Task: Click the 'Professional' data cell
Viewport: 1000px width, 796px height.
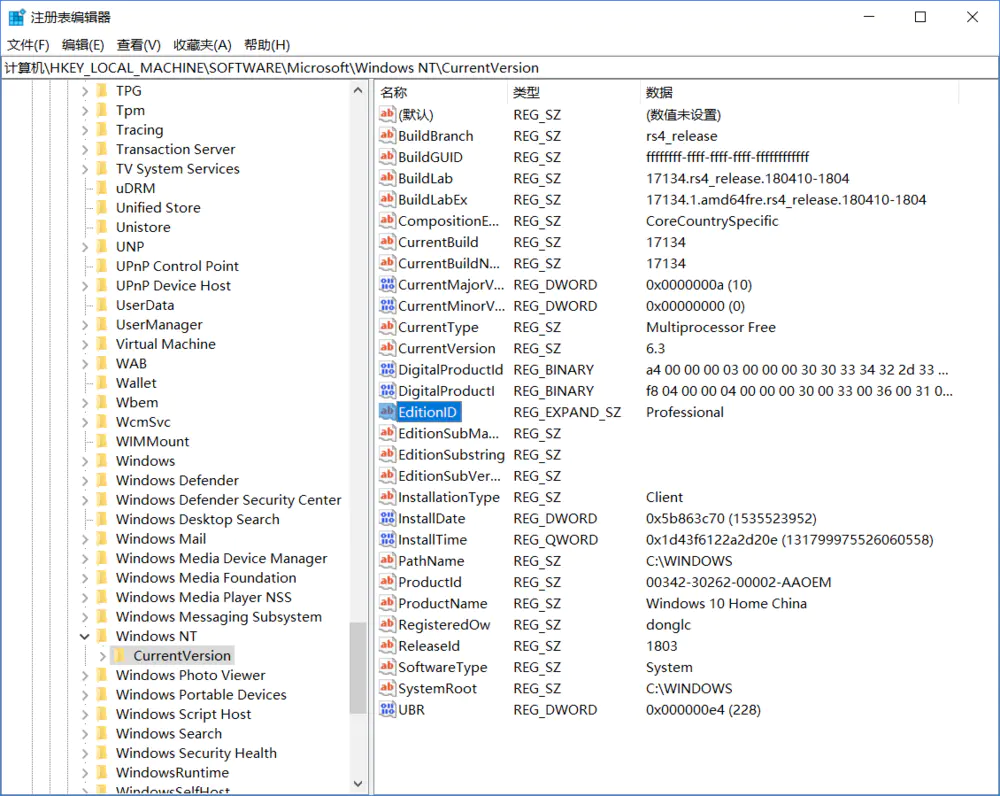Action: (x=684, y=412)
